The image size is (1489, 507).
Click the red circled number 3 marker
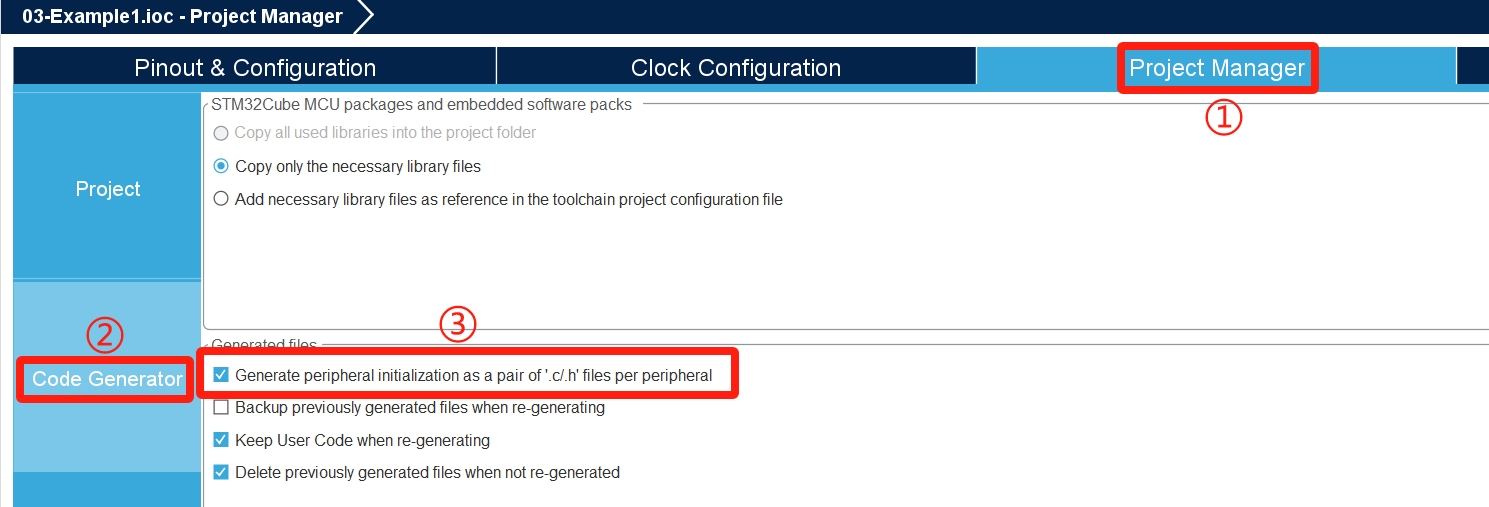[457, 324]
